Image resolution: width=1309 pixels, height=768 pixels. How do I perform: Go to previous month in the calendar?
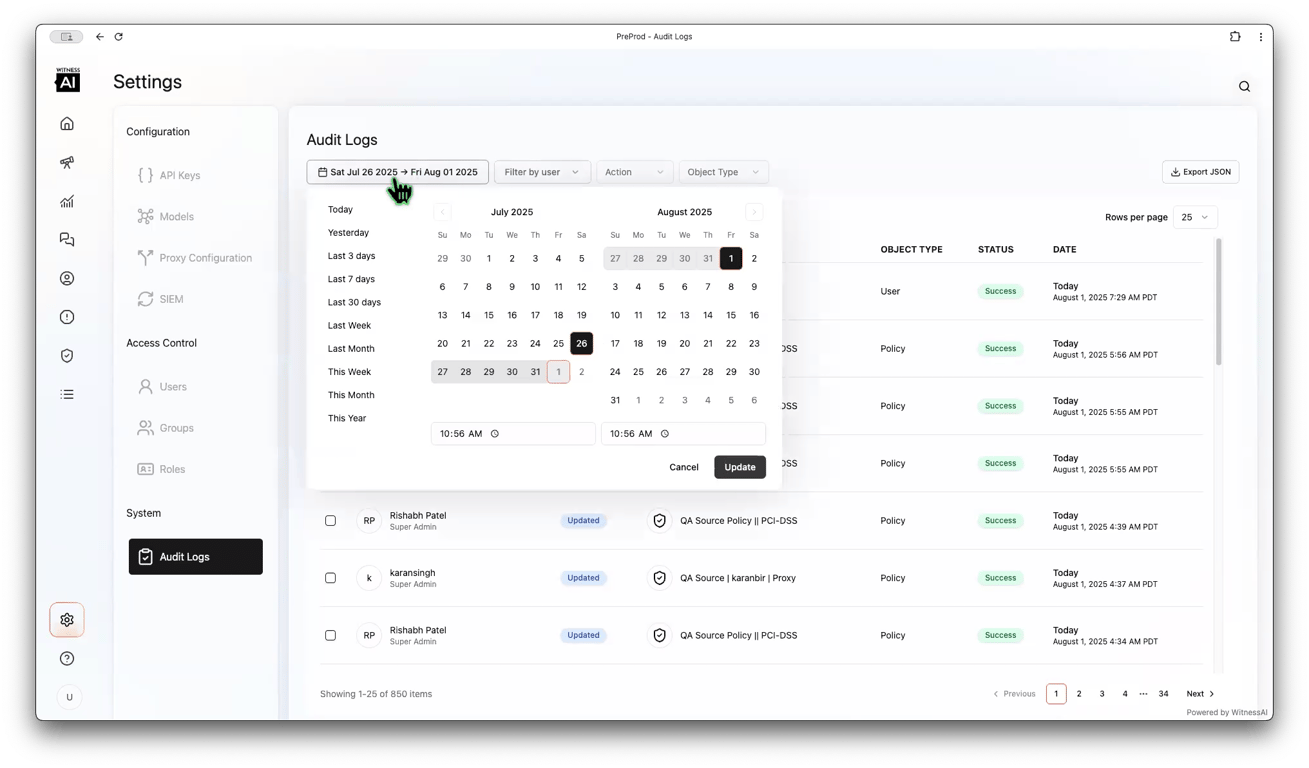pyautogui.click(x=442, y=212)
